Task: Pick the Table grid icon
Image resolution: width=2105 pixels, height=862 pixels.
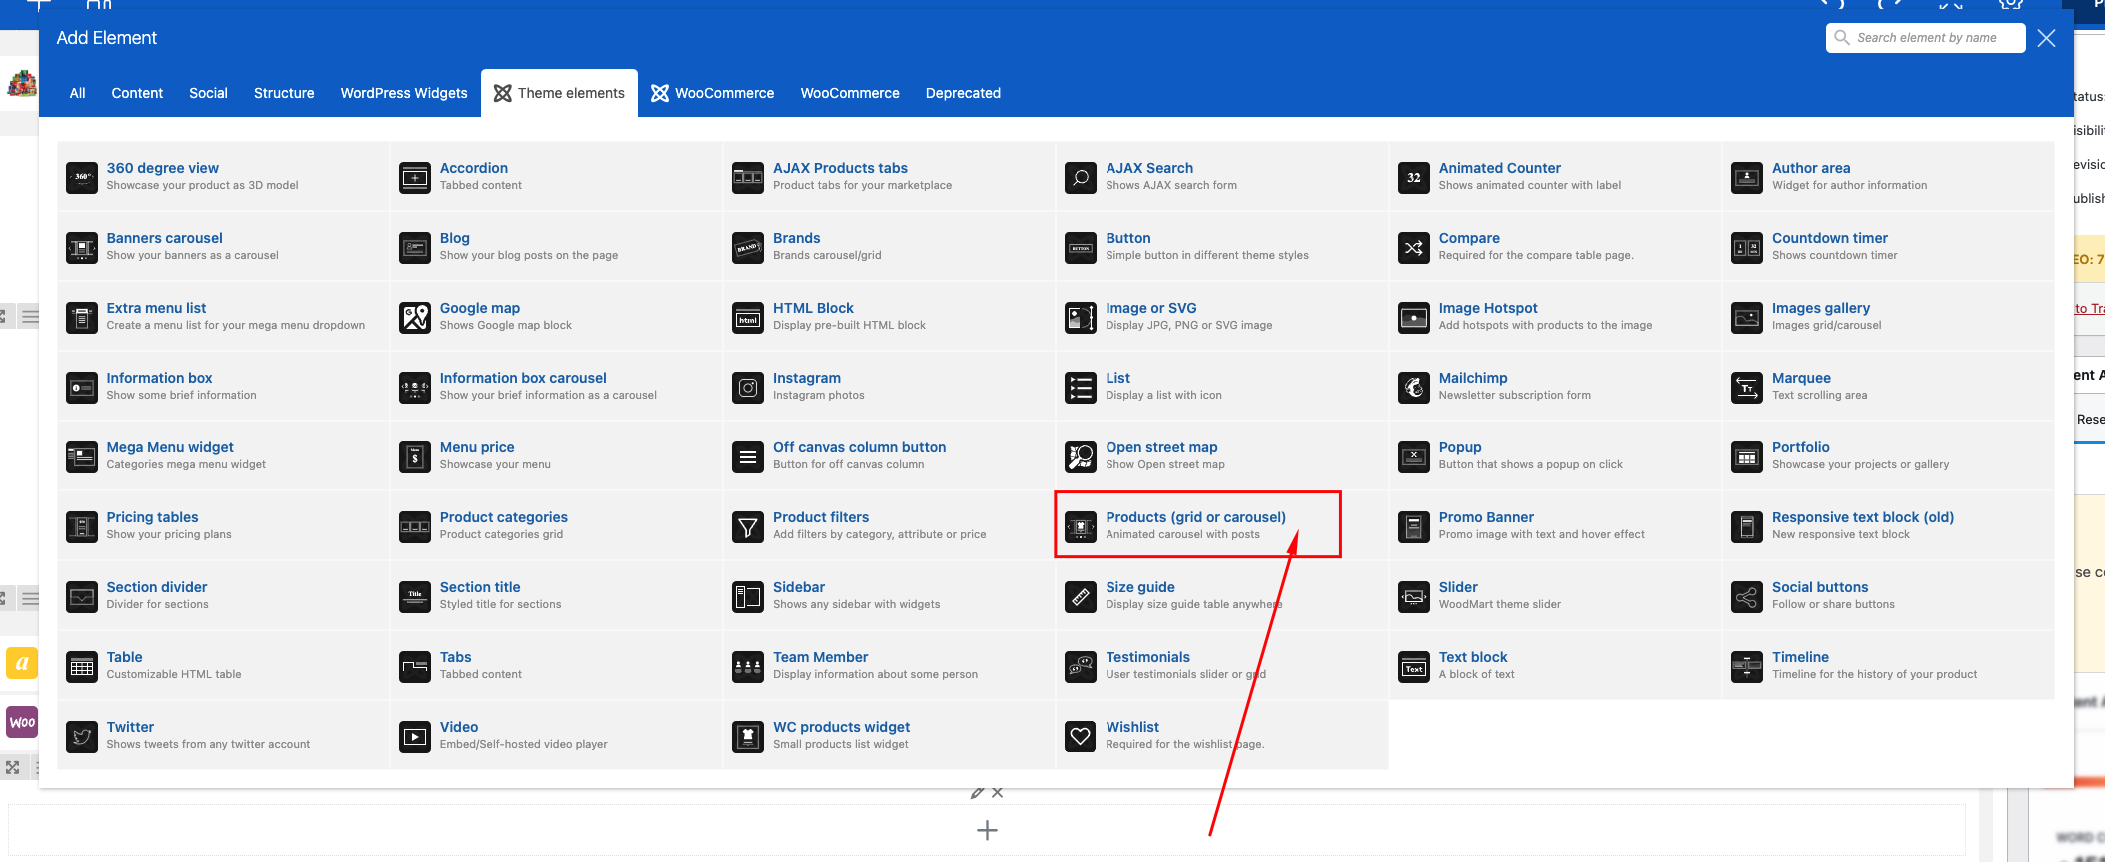Action: click(x=82, y=666)
